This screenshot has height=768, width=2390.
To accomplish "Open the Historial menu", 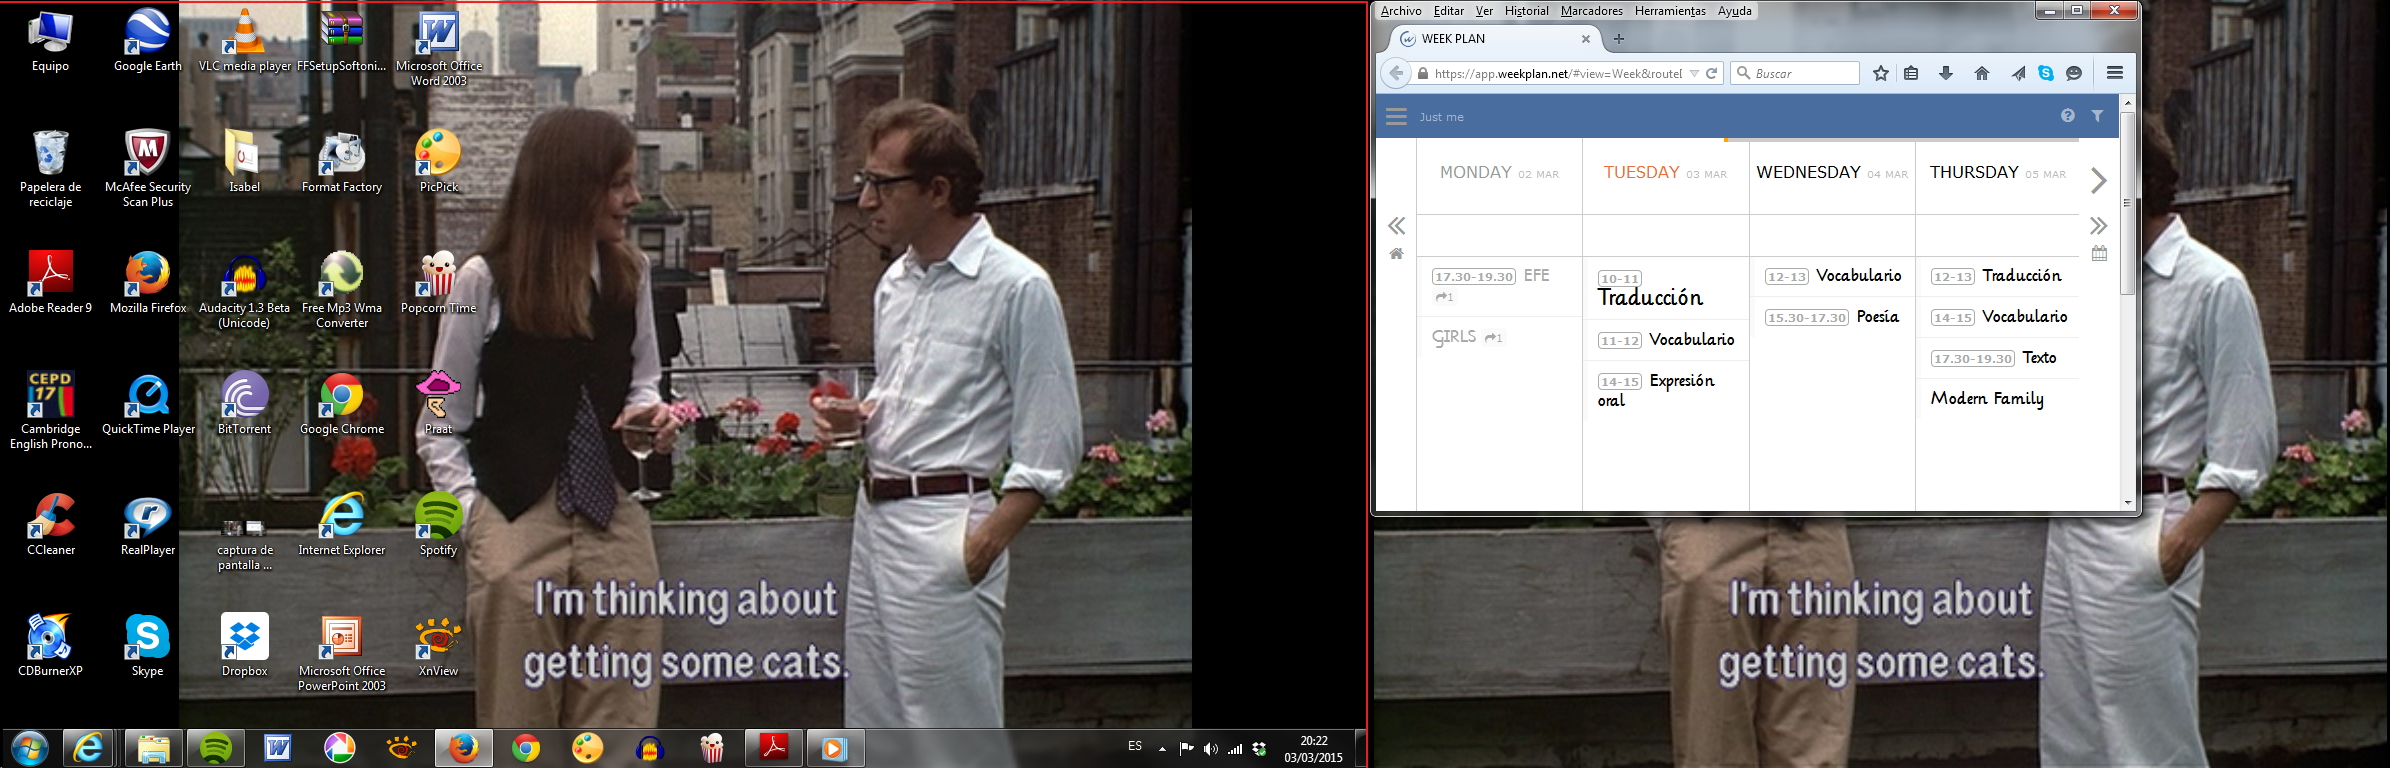I will [x=1526, y=11].
